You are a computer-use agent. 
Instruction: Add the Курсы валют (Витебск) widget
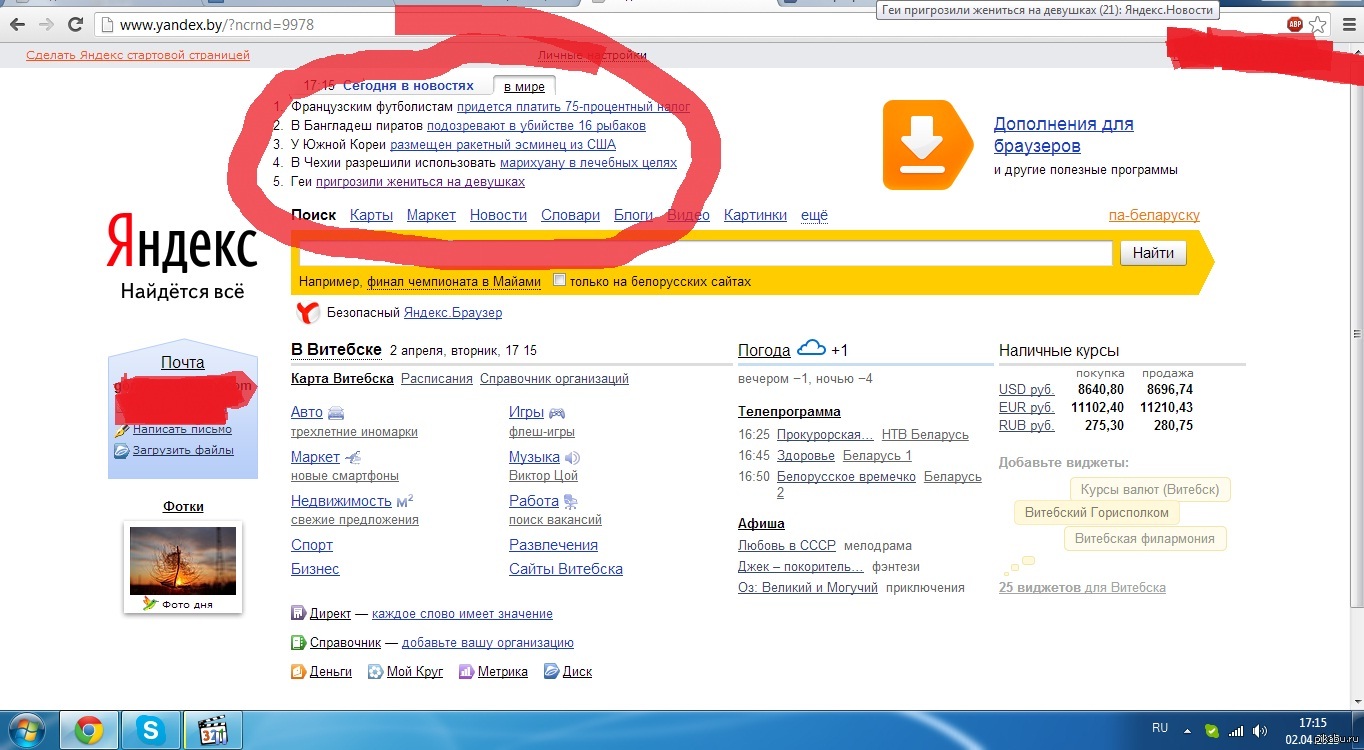click(1151, 490)
